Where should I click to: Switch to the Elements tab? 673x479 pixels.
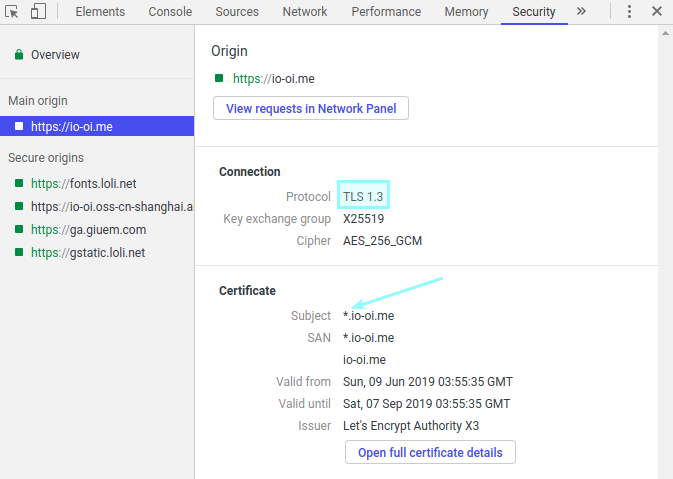[x=100, y=12]
